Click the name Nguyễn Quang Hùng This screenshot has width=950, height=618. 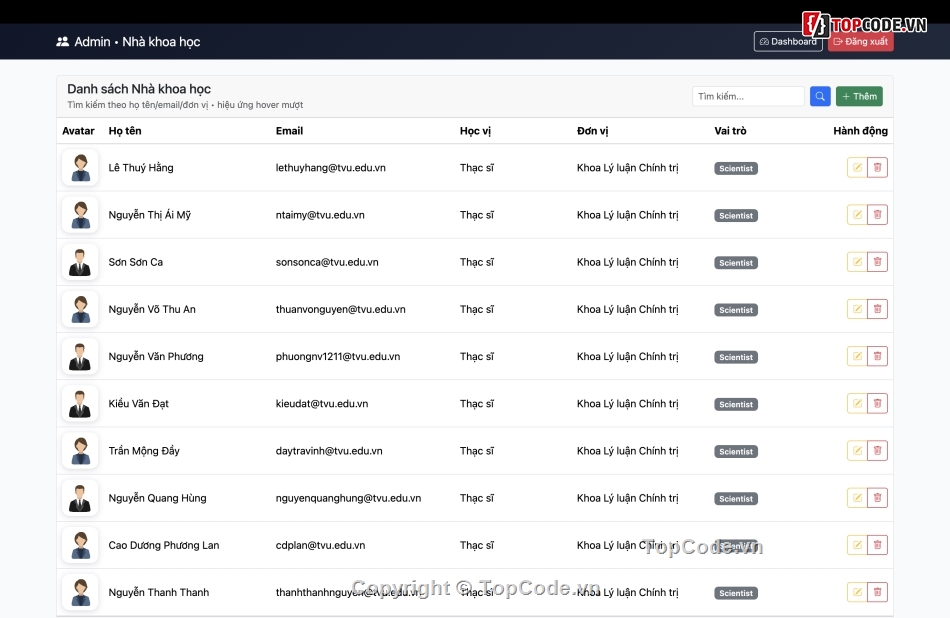[x=158, y=498]
